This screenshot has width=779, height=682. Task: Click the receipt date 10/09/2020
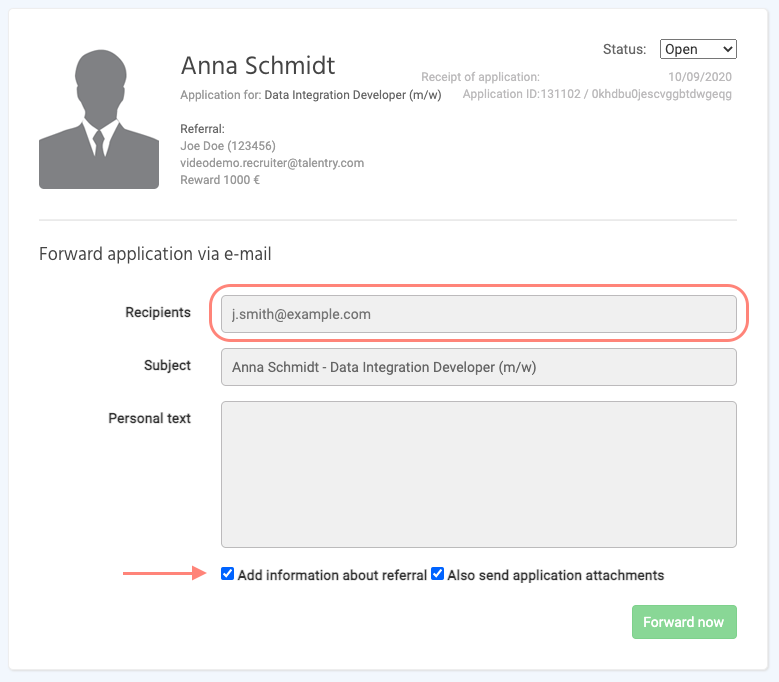tap(700, 77)
